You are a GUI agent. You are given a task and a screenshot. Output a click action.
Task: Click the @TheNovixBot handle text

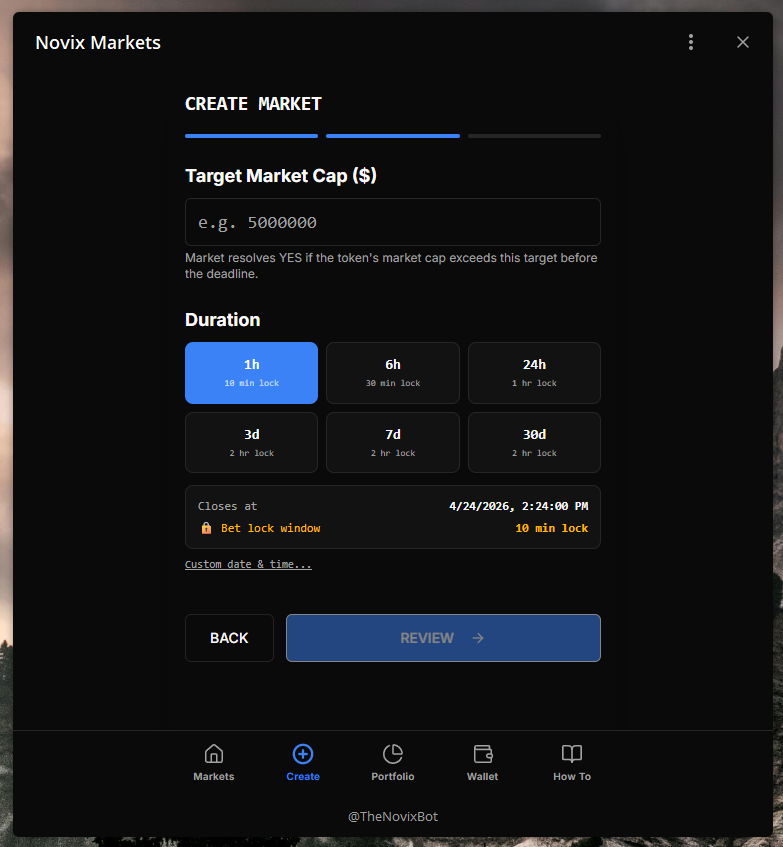[393, 816]
